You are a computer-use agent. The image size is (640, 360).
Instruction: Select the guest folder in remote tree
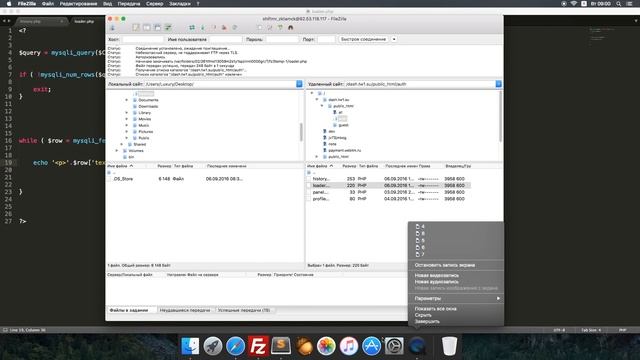tap(344, 125)
